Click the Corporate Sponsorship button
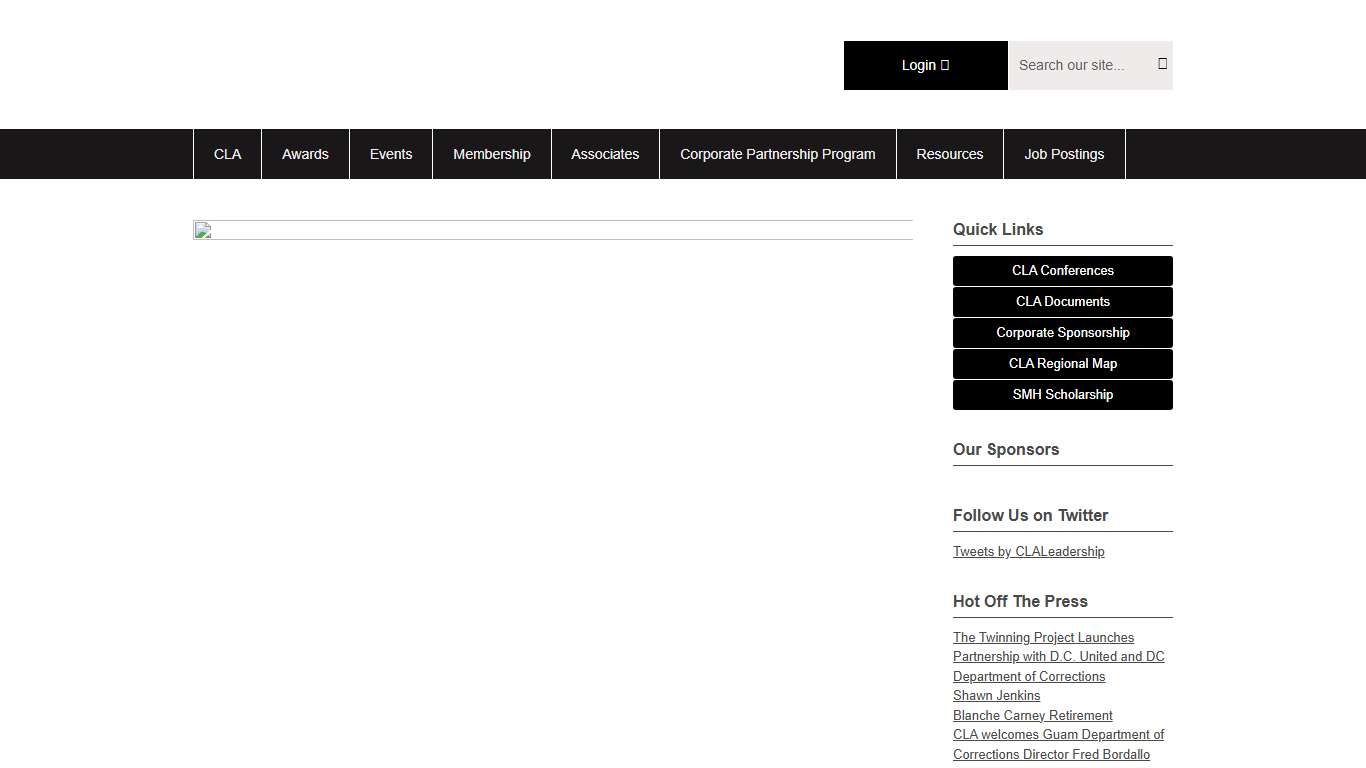 tap(1062, 333)
